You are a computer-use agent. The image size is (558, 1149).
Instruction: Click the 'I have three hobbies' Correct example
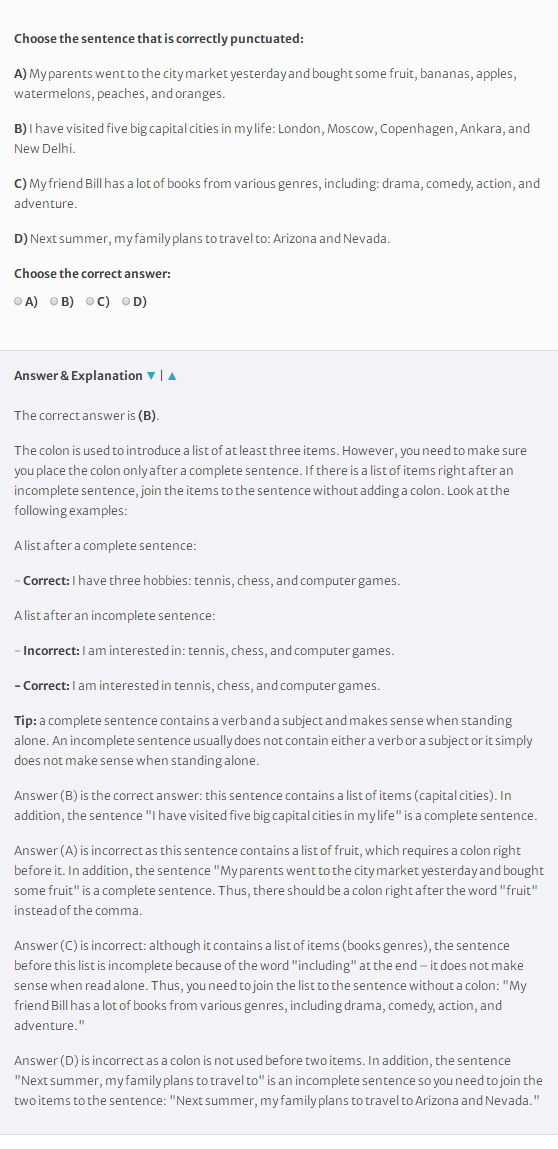208,581
